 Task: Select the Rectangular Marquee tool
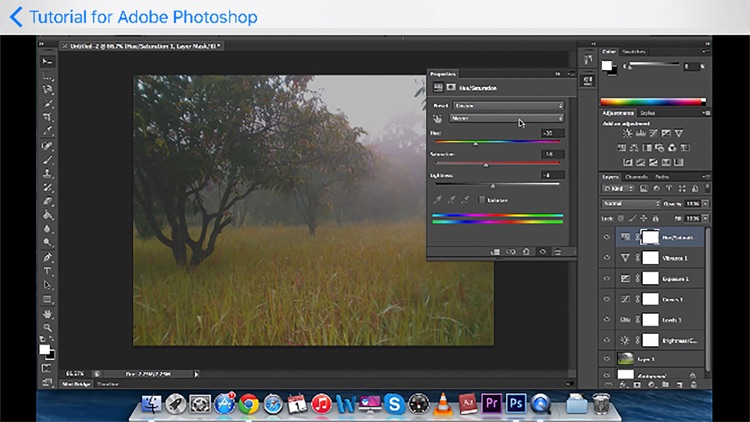coord(47,76)
